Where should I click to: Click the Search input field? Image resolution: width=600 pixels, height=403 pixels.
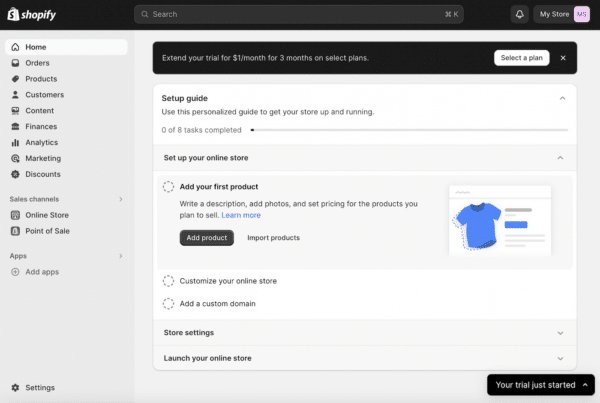299,14
